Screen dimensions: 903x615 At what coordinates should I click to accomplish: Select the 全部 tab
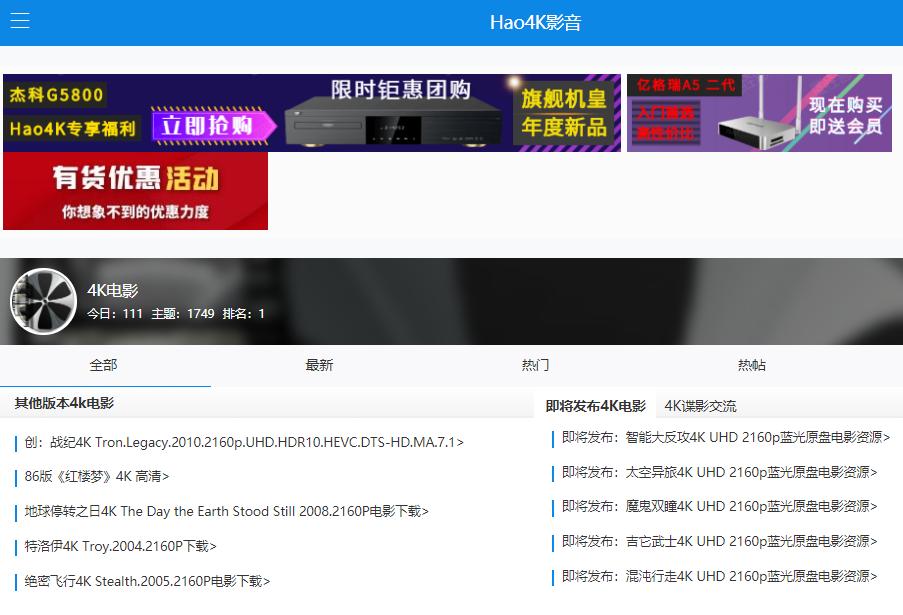(x=104, y=365)
